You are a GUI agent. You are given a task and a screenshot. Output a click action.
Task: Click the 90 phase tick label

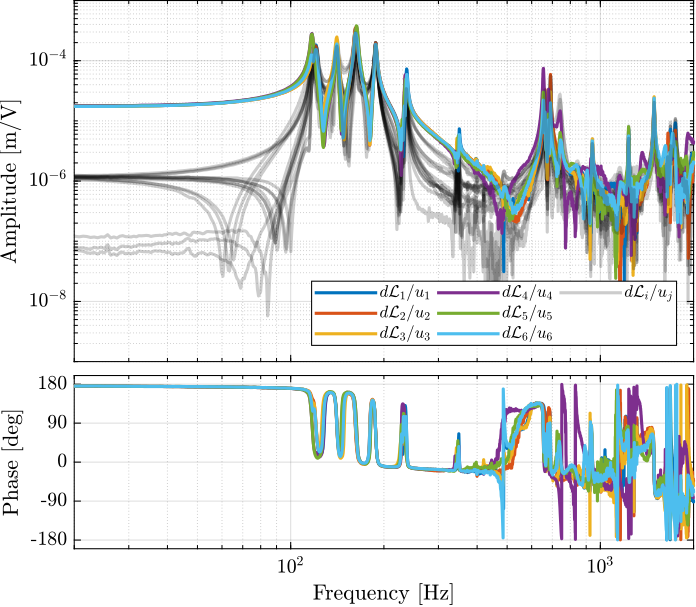point(56,423)
